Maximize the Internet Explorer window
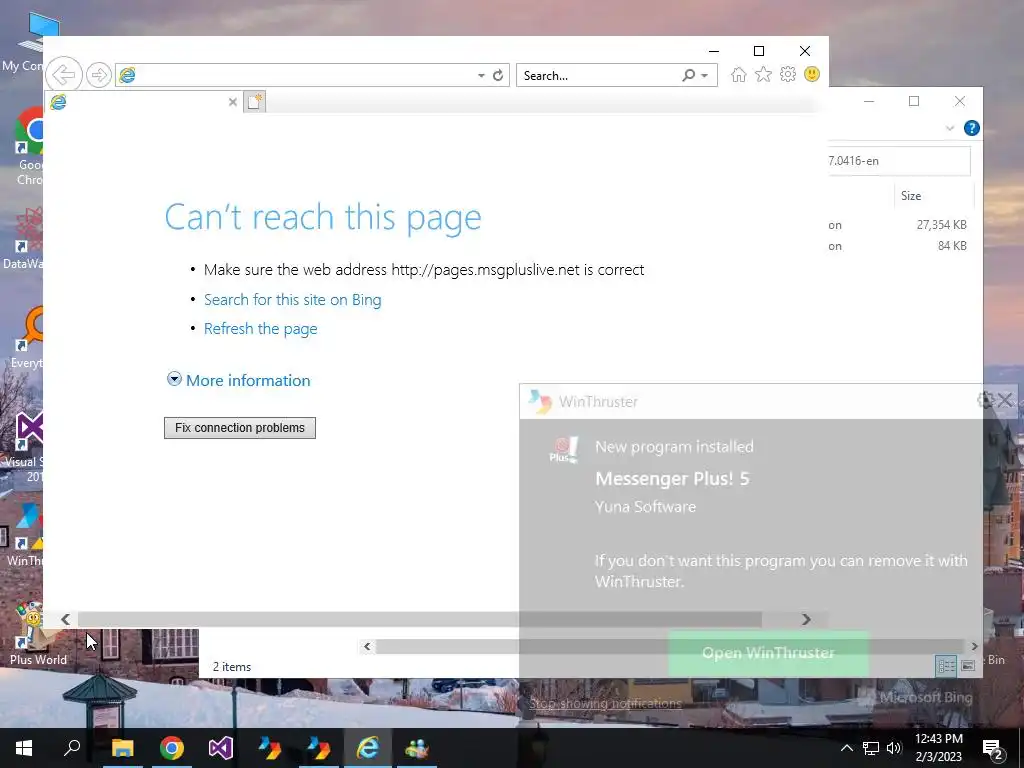The height and width of the screenshot is (768, 1024). 759,51
